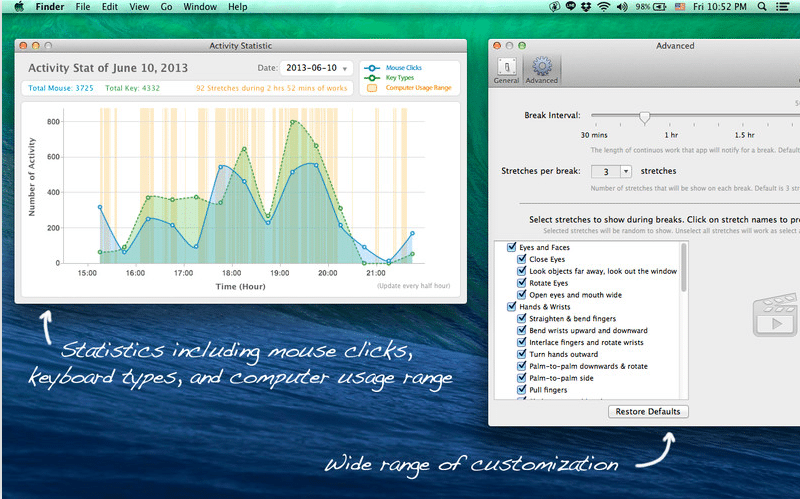Toggle Pull fingers checkbox
Image resolution: width=800 pixels, height=499 pixels.
[x=521, y=389]
